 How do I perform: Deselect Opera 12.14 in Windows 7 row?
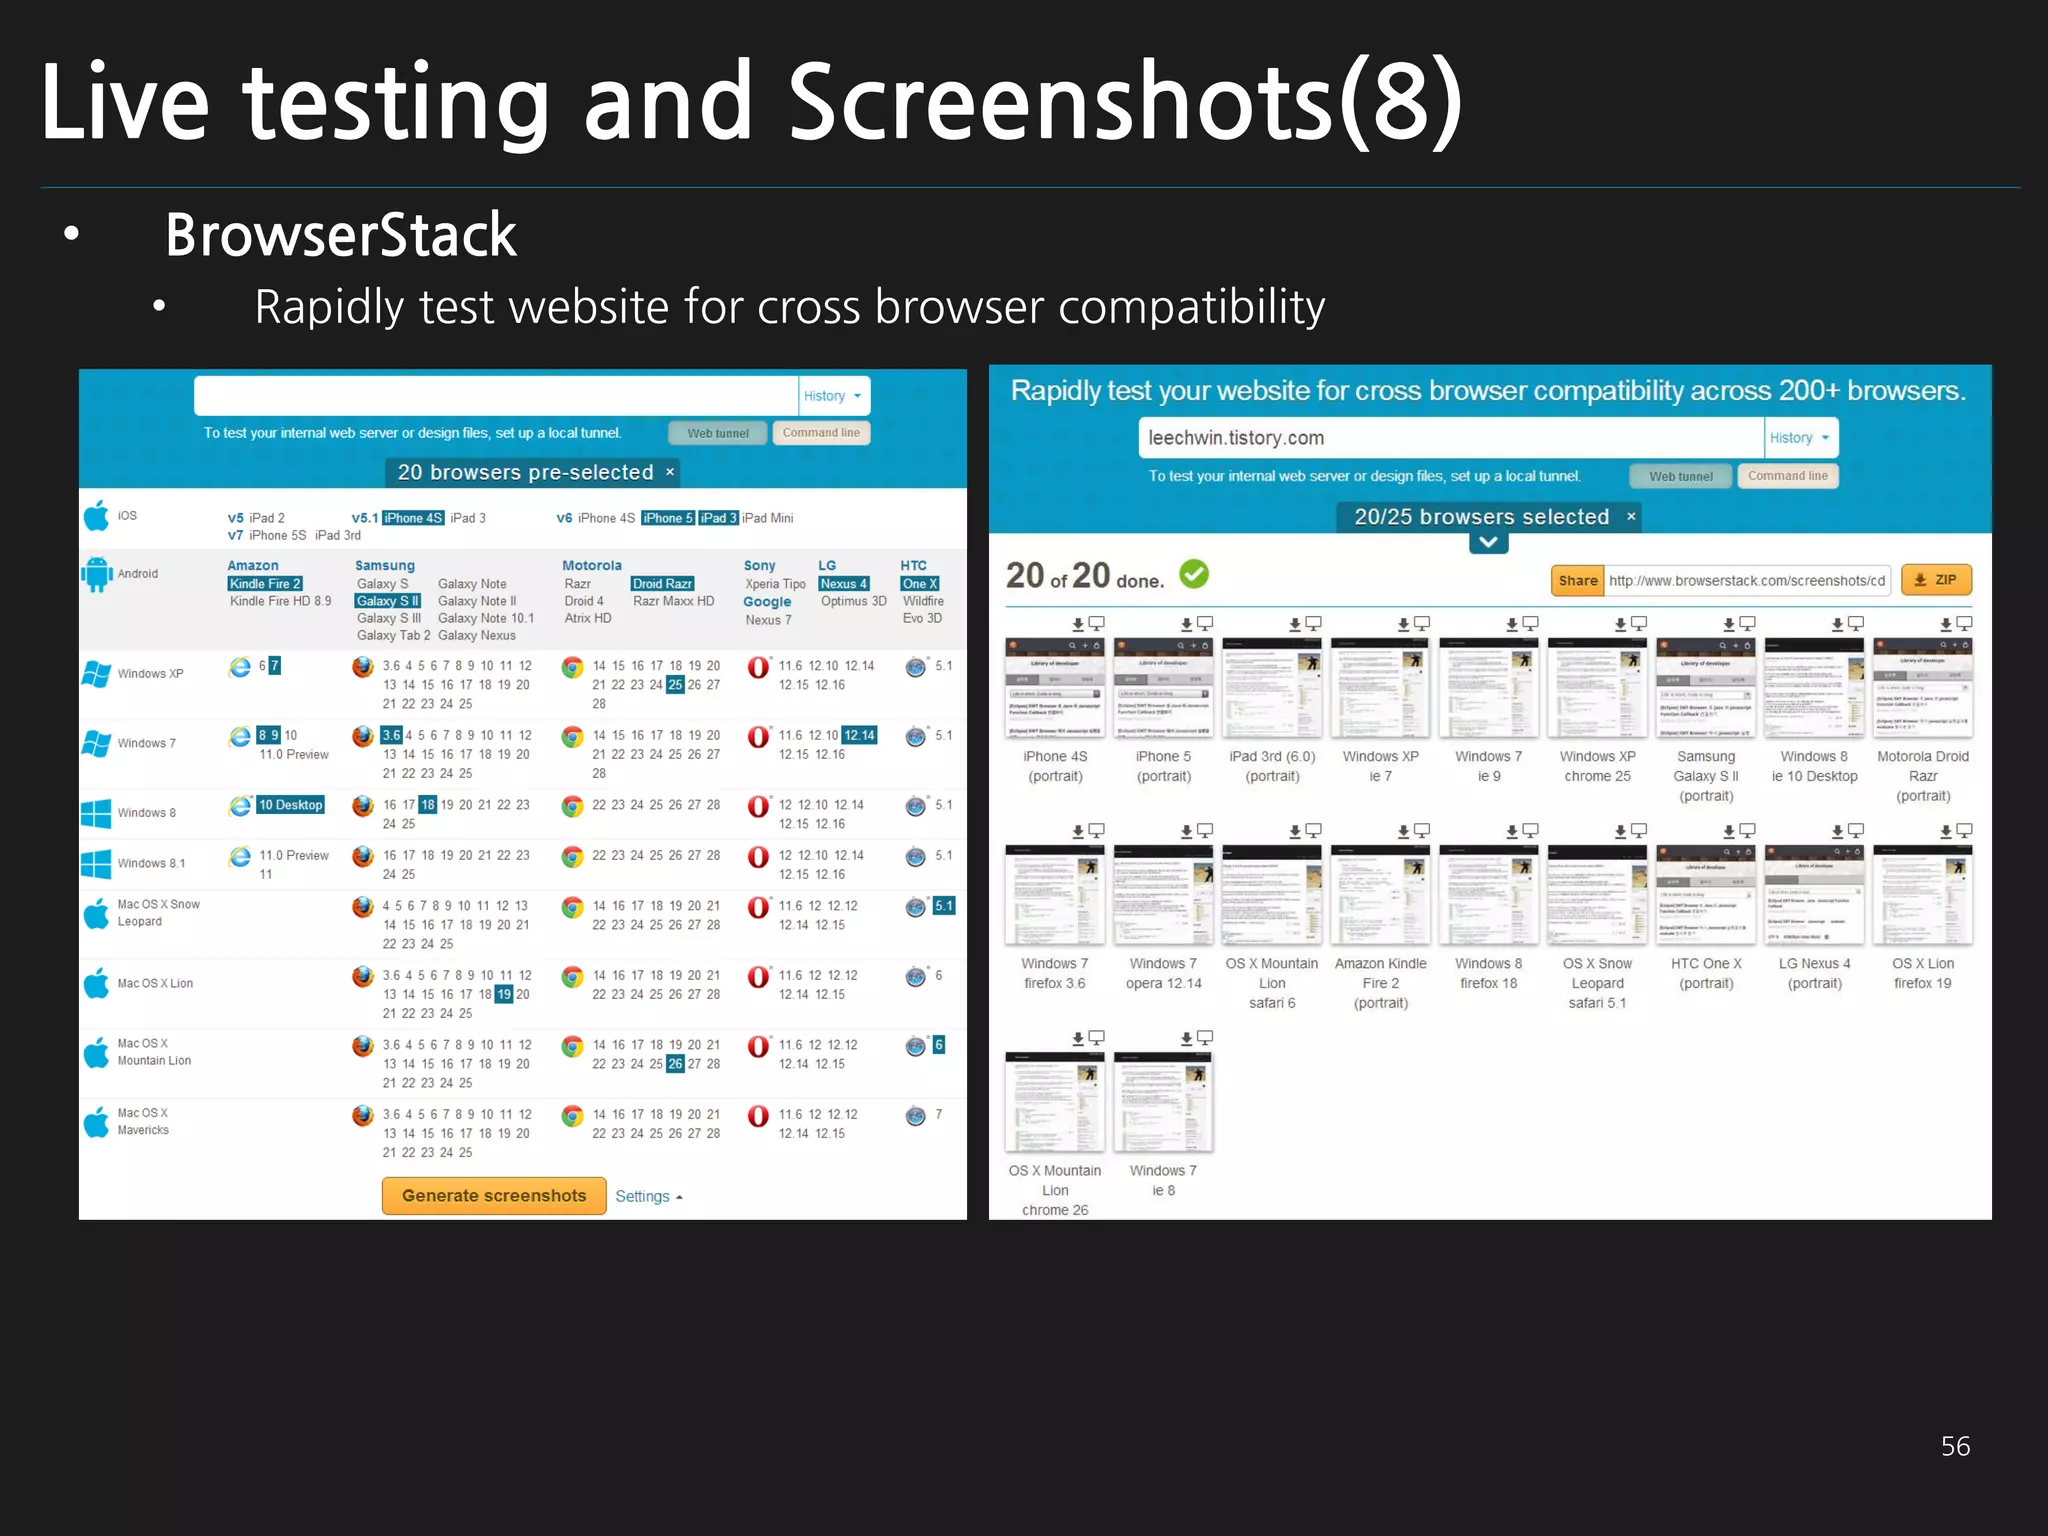[859, 735]
